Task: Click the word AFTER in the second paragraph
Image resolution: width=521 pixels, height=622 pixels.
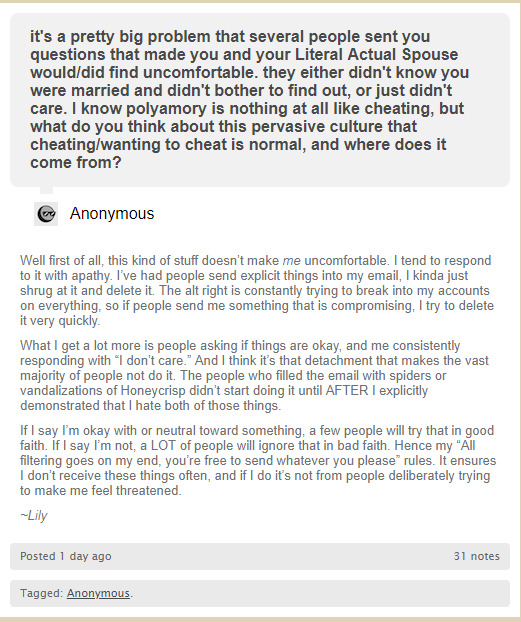Action: 347,390
